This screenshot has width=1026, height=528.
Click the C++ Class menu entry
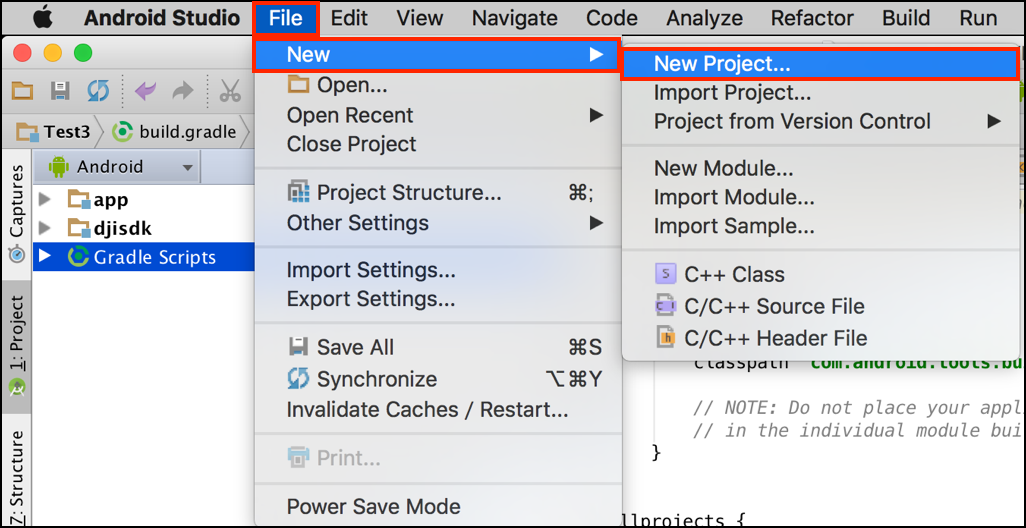click(734, 274)
